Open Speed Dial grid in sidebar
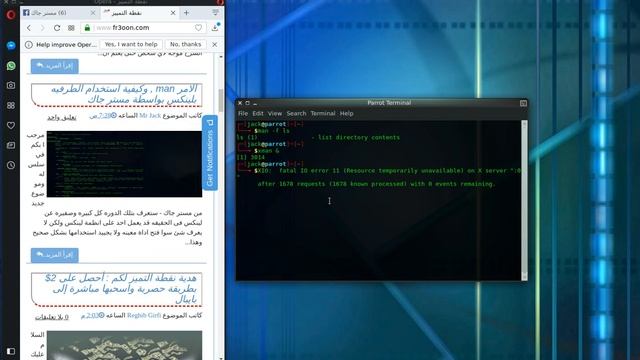This screenshot has height=360, width=640. tap(11, 105)
